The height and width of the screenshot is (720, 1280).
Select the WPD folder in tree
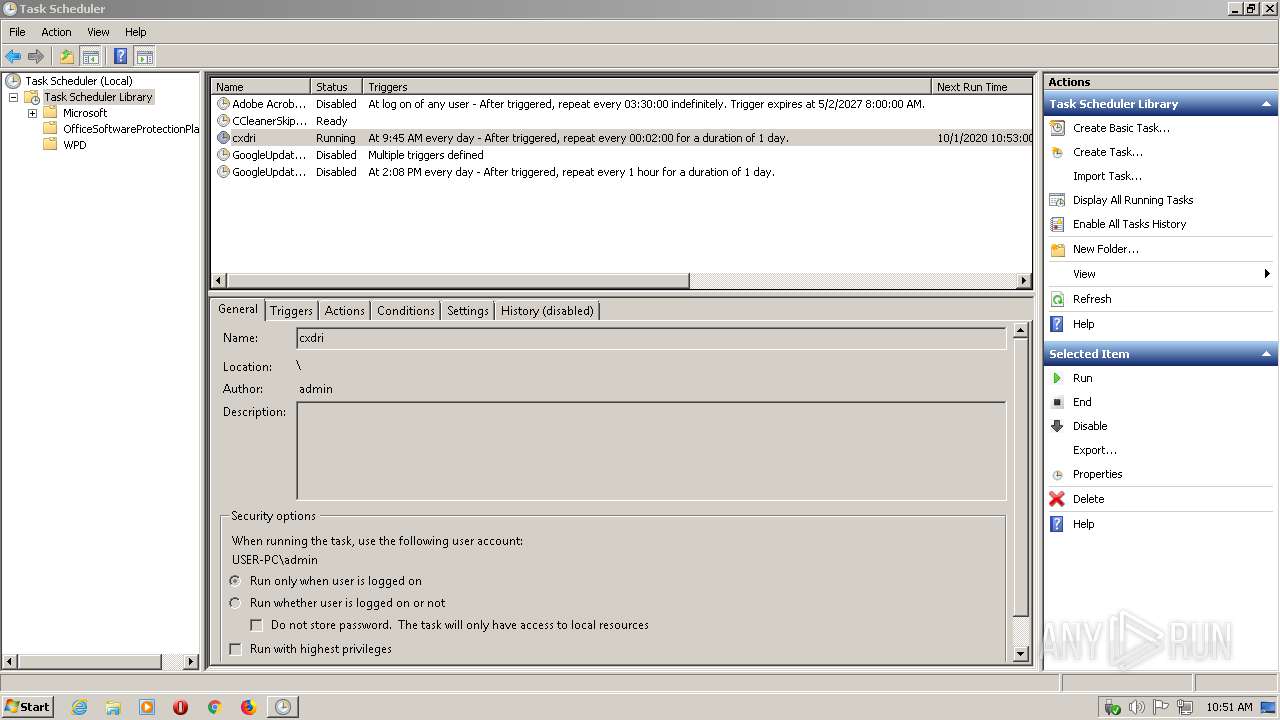coord(74,145)
